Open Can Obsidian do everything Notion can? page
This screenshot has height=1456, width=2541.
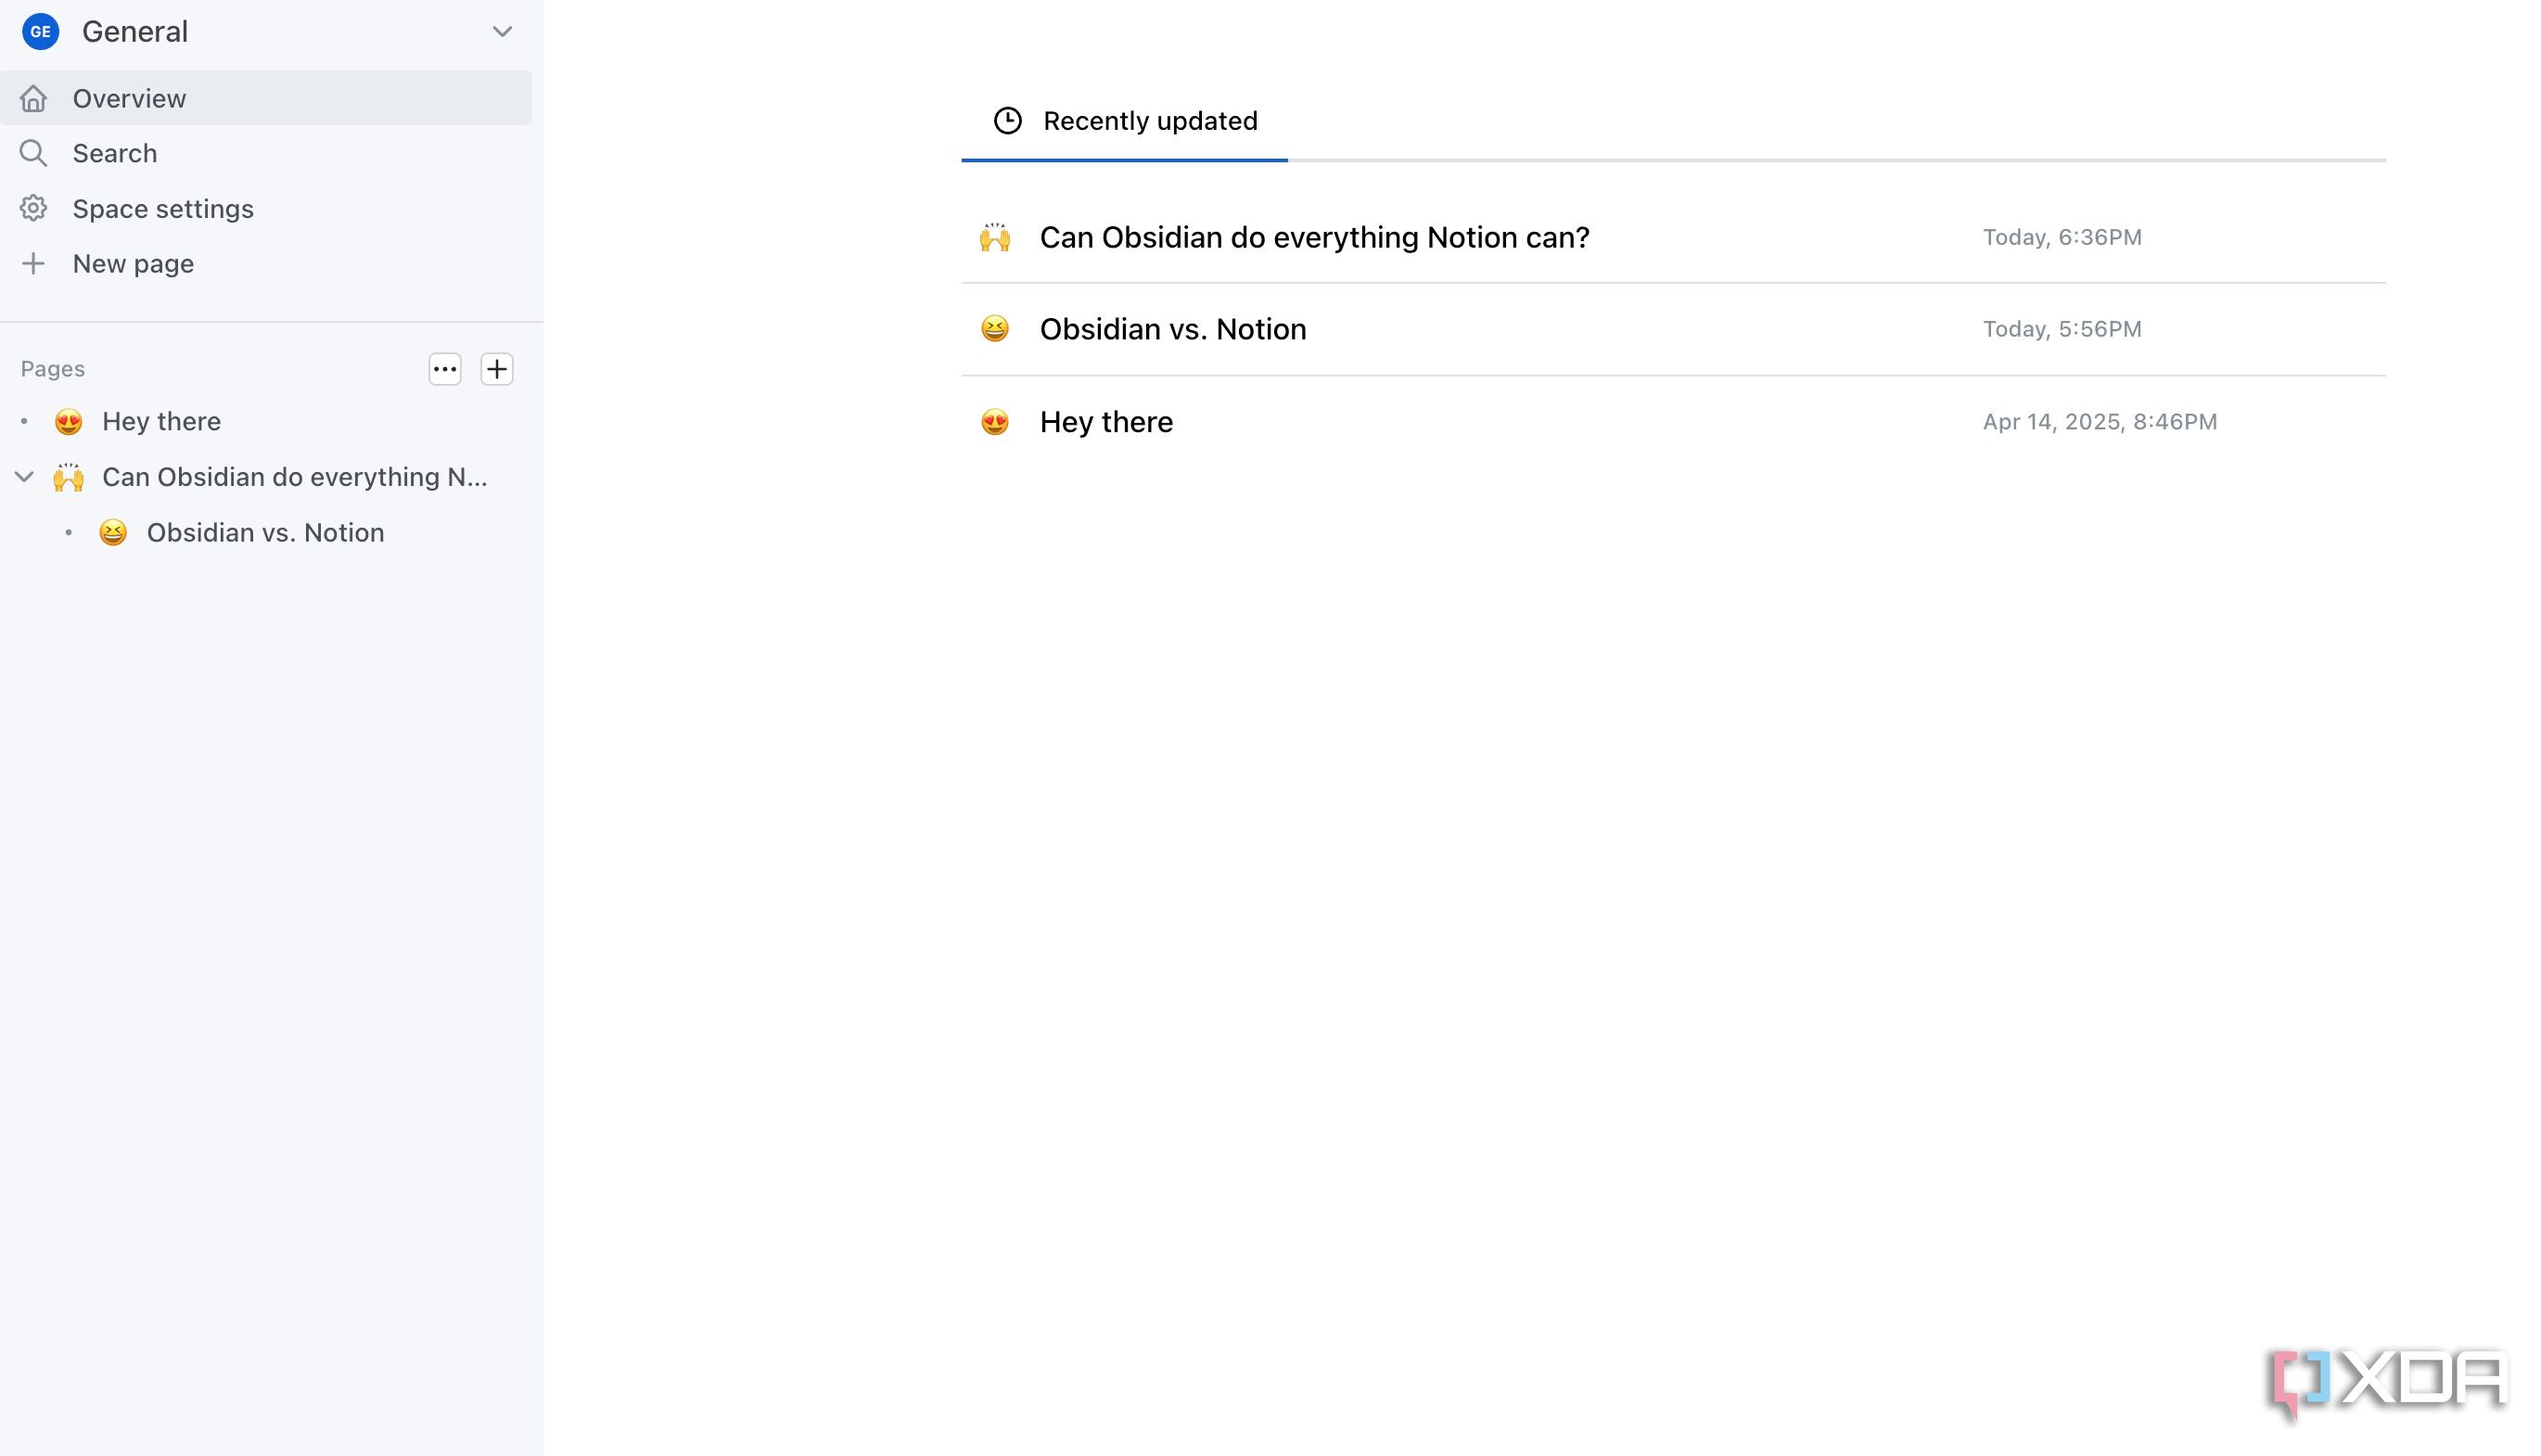coord(1314,237)
